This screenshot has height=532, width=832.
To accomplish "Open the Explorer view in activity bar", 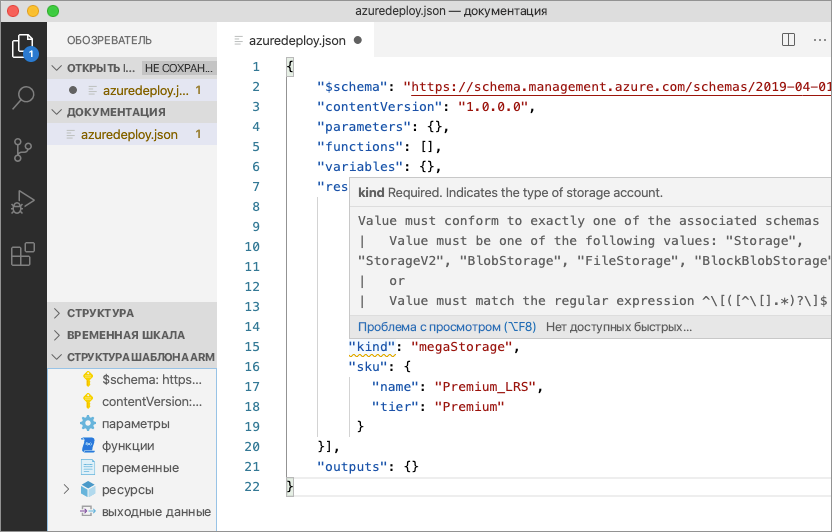I will pyautogui.click(x=23, y=47).
